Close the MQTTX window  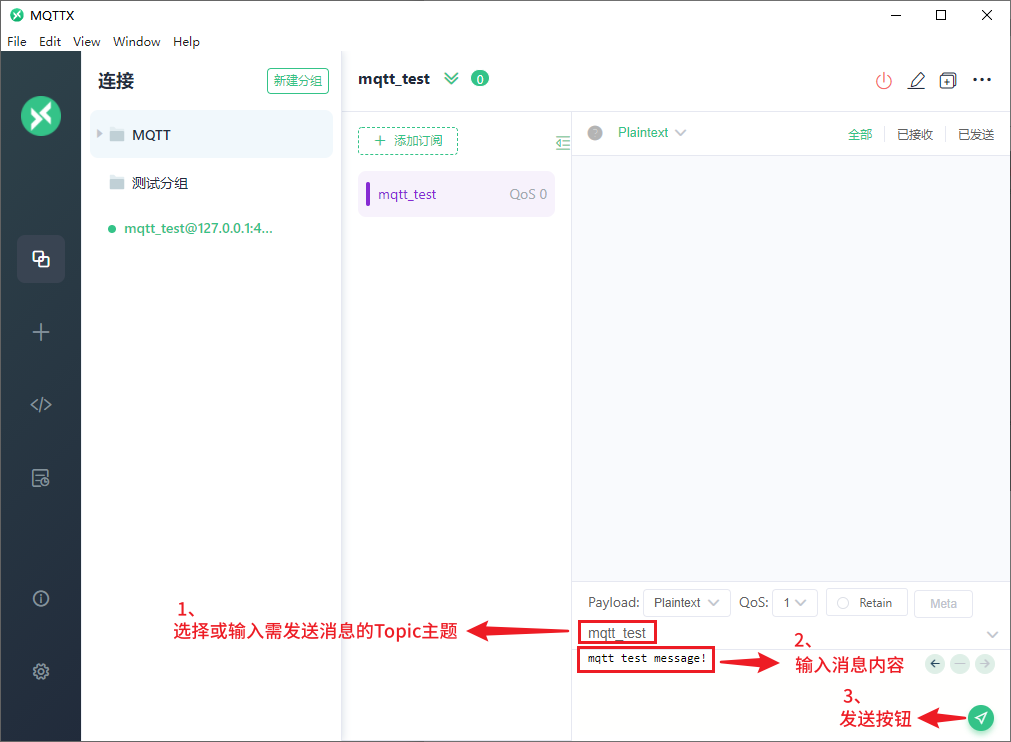[986, 15]
